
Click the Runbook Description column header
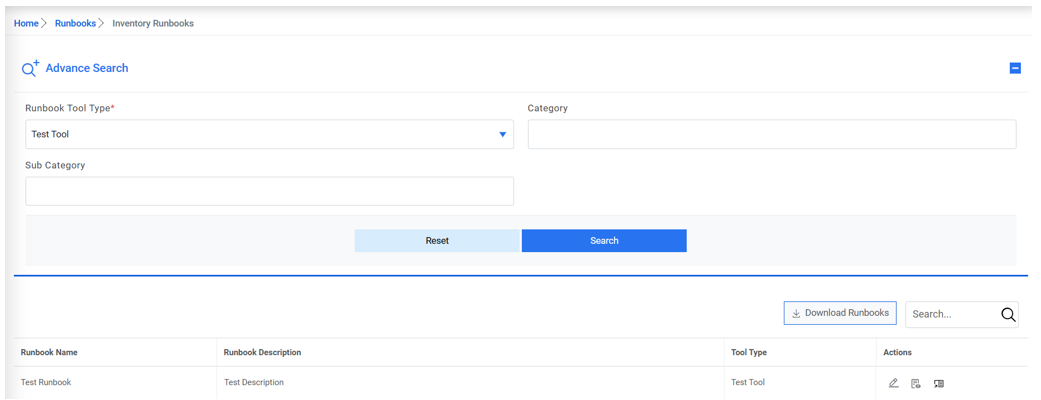coord(262,352)
